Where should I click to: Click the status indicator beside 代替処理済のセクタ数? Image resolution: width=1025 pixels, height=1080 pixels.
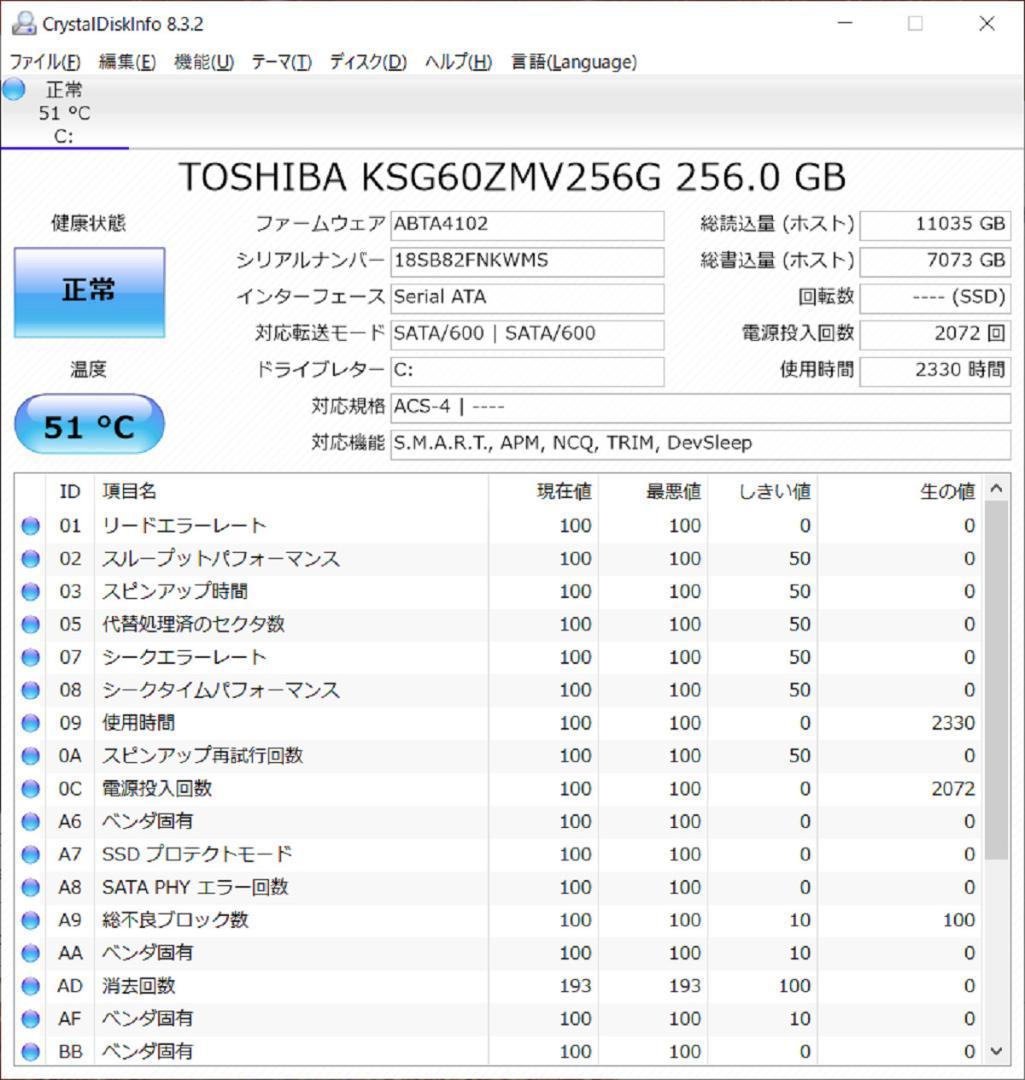click(30, 624)
